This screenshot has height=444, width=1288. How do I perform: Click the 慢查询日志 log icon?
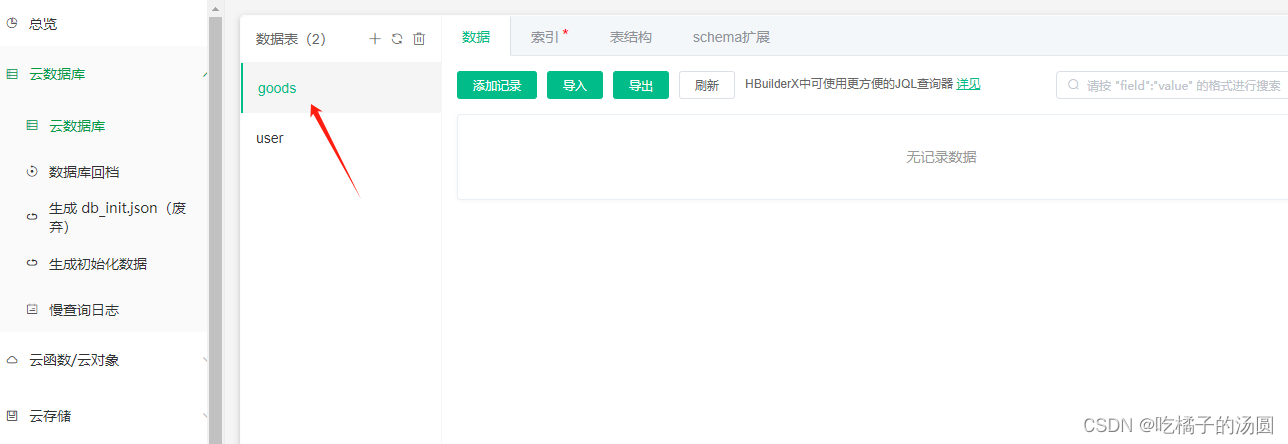point(32,309)
